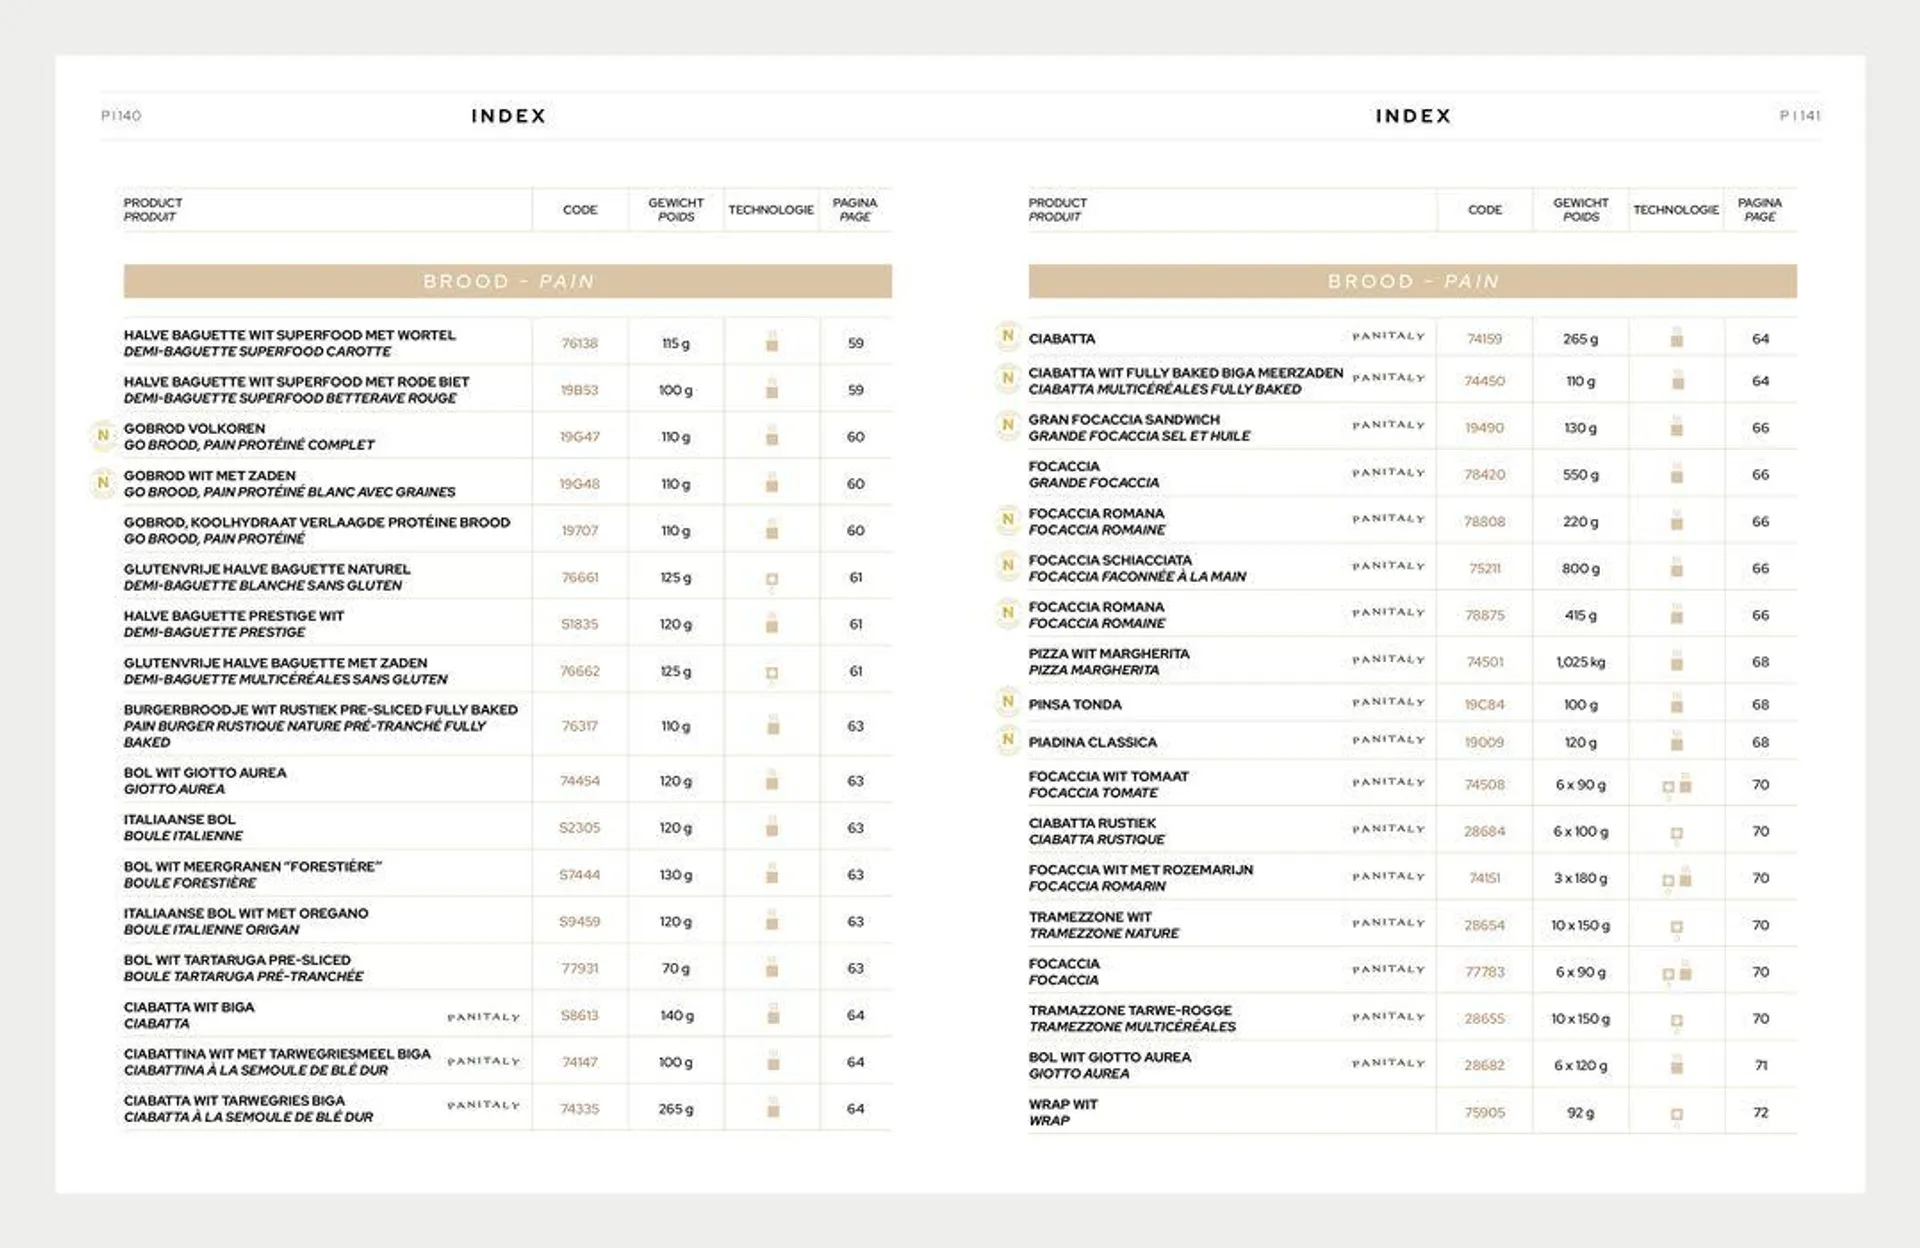The image size is (1920, 1248).
Task: Select technology icon in Halve baguette met wortel row
Action: (x=772, y=341)
